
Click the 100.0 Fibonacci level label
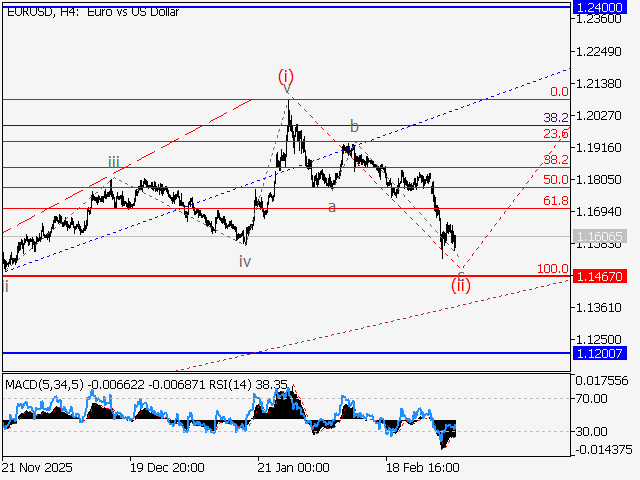553,269
